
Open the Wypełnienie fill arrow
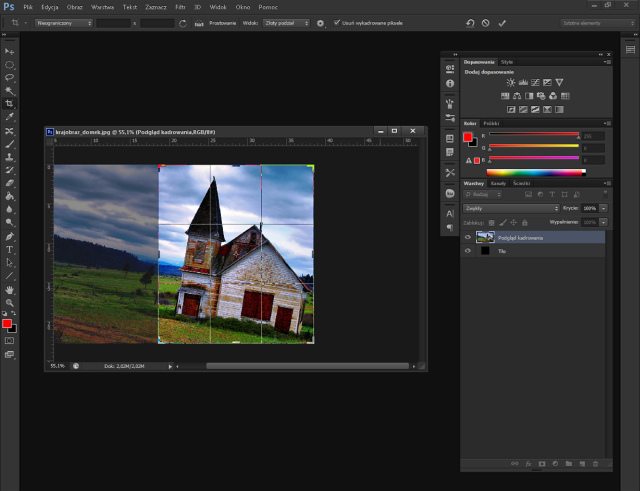tap(603, 222)
